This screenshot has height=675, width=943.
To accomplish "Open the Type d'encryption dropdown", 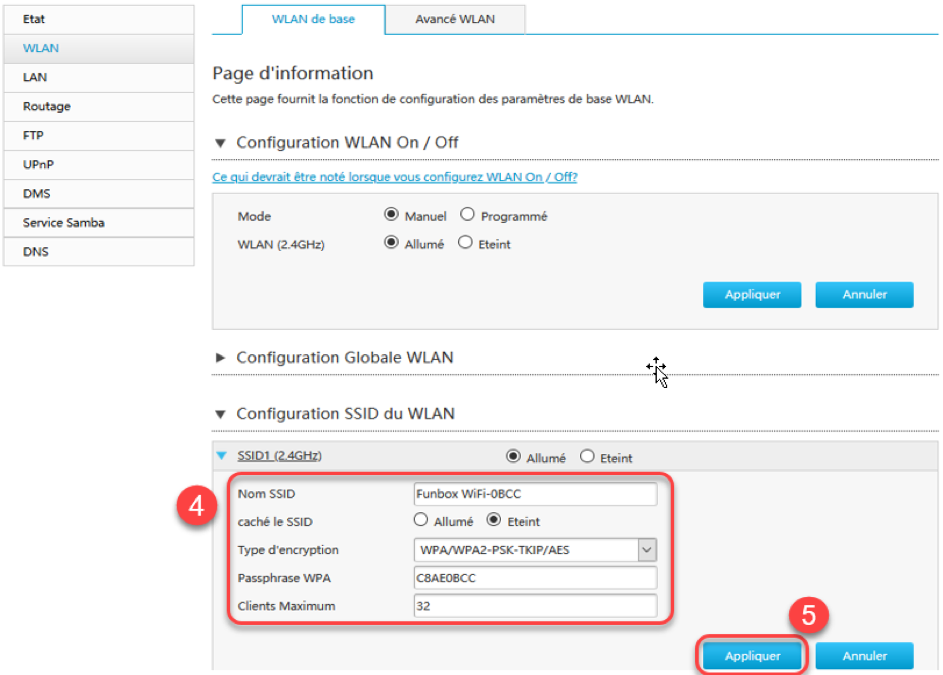I will (647, 550).
